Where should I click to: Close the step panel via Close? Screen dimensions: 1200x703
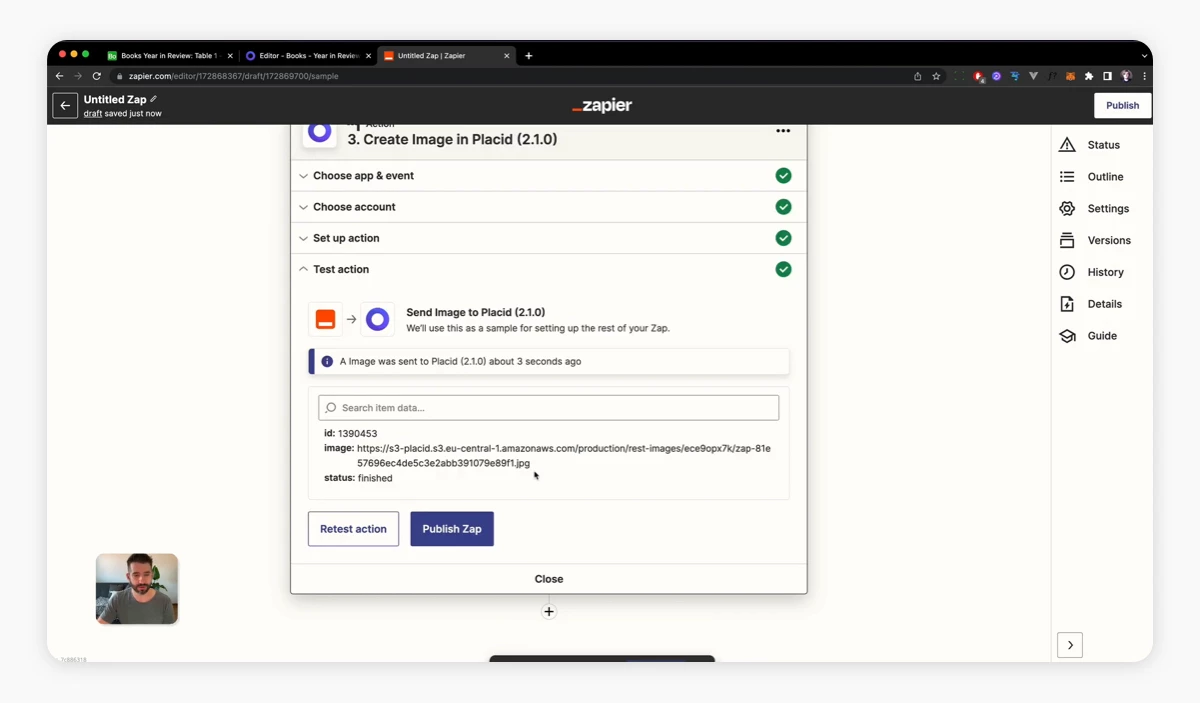(x=549, y=579)
